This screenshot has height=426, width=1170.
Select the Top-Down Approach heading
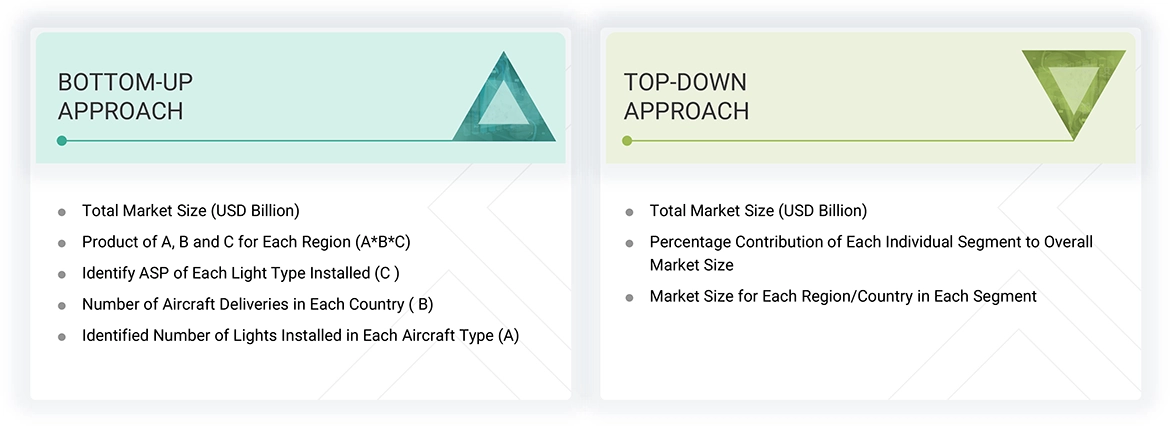[x=686, y=96]
